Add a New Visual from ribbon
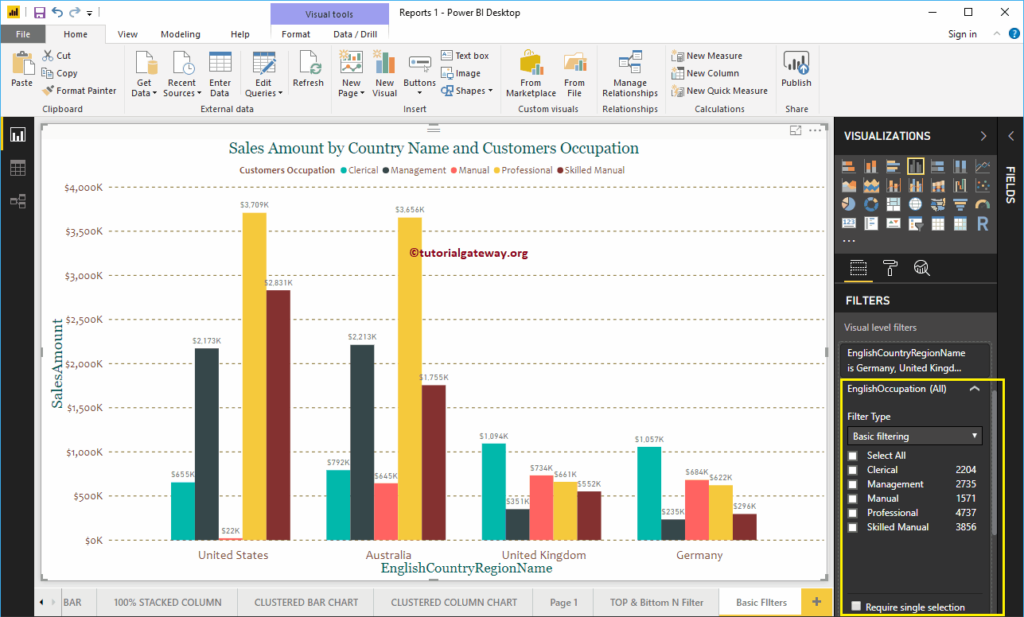 385,74
